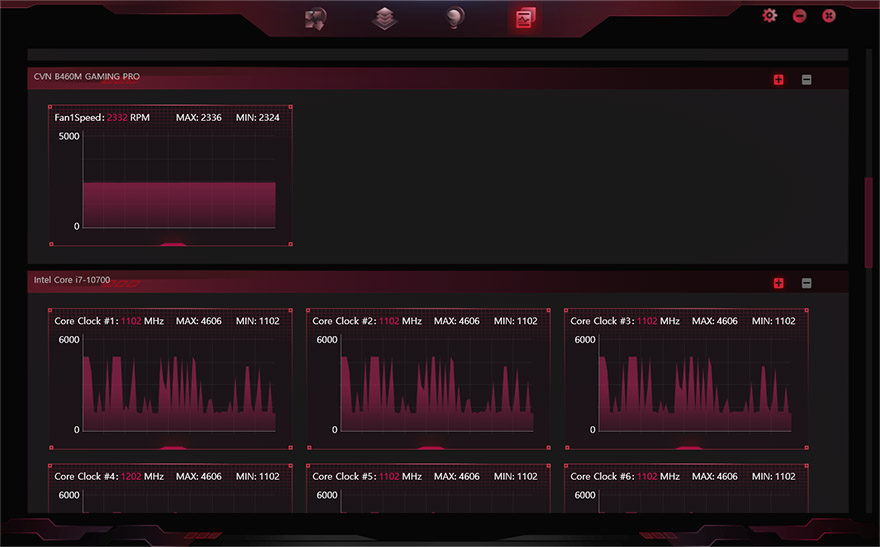The height and width of the screenshot is (547, 880).
Task: Click the Core Clock #4 label
Action: (x=85, y=476)
